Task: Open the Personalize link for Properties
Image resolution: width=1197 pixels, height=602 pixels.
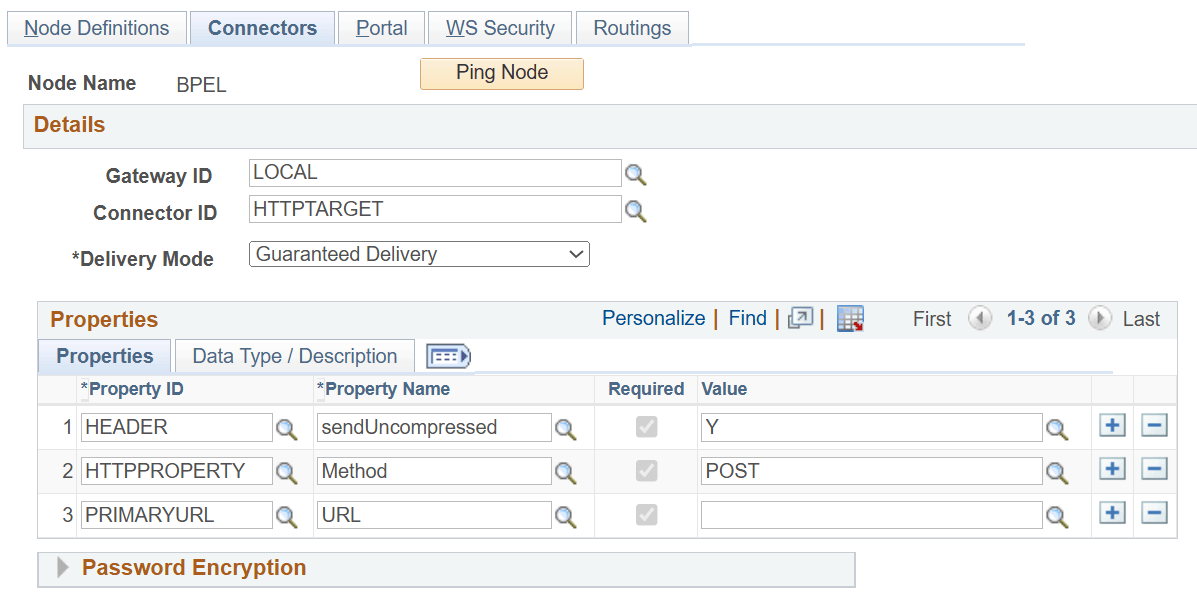Action: pyautogui.click(x=653, y=318)
